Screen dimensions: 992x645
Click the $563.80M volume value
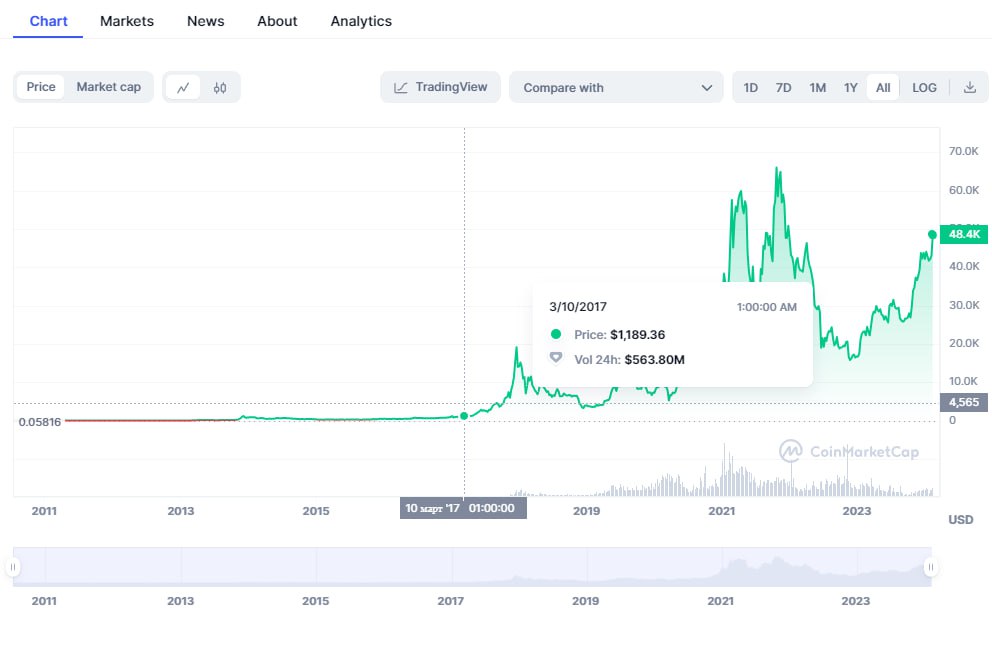point(655,360)
